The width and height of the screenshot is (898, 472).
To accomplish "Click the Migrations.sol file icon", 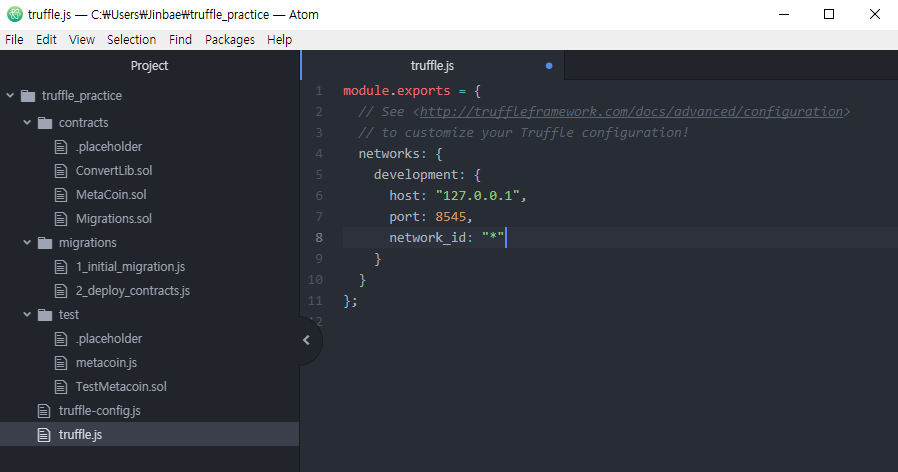I will pos(61,219).
